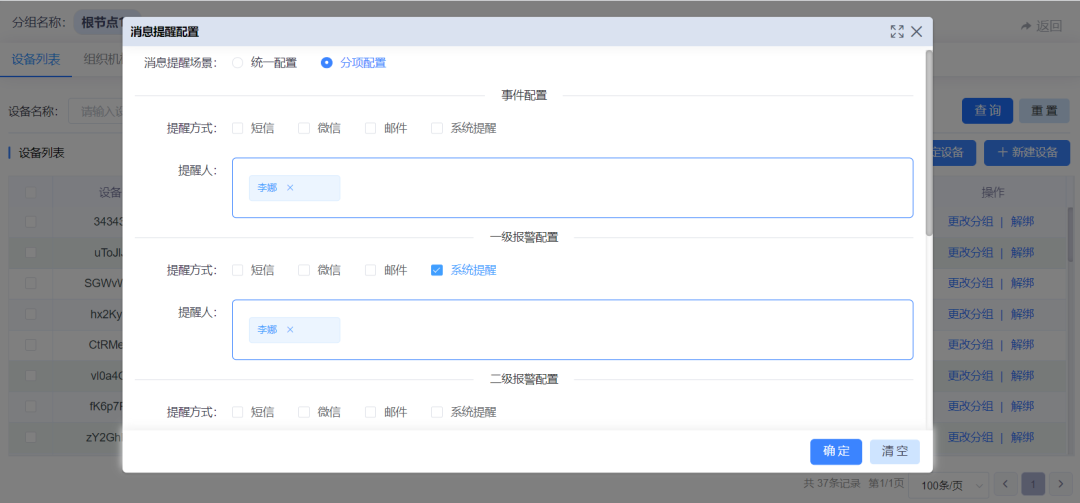Click 解绑 in the uToJl row

click(1022, 252)
